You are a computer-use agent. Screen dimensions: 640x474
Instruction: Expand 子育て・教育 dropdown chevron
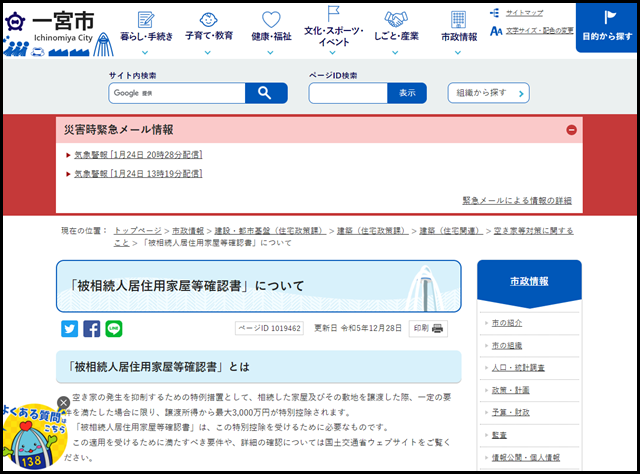coord(208,53)
